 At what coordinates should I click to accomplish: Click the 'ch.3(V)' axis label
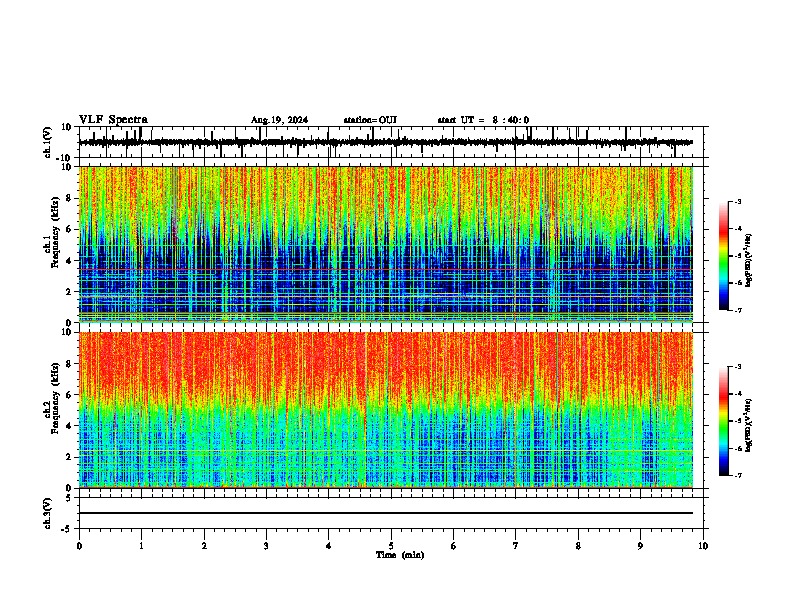(48, 513)
